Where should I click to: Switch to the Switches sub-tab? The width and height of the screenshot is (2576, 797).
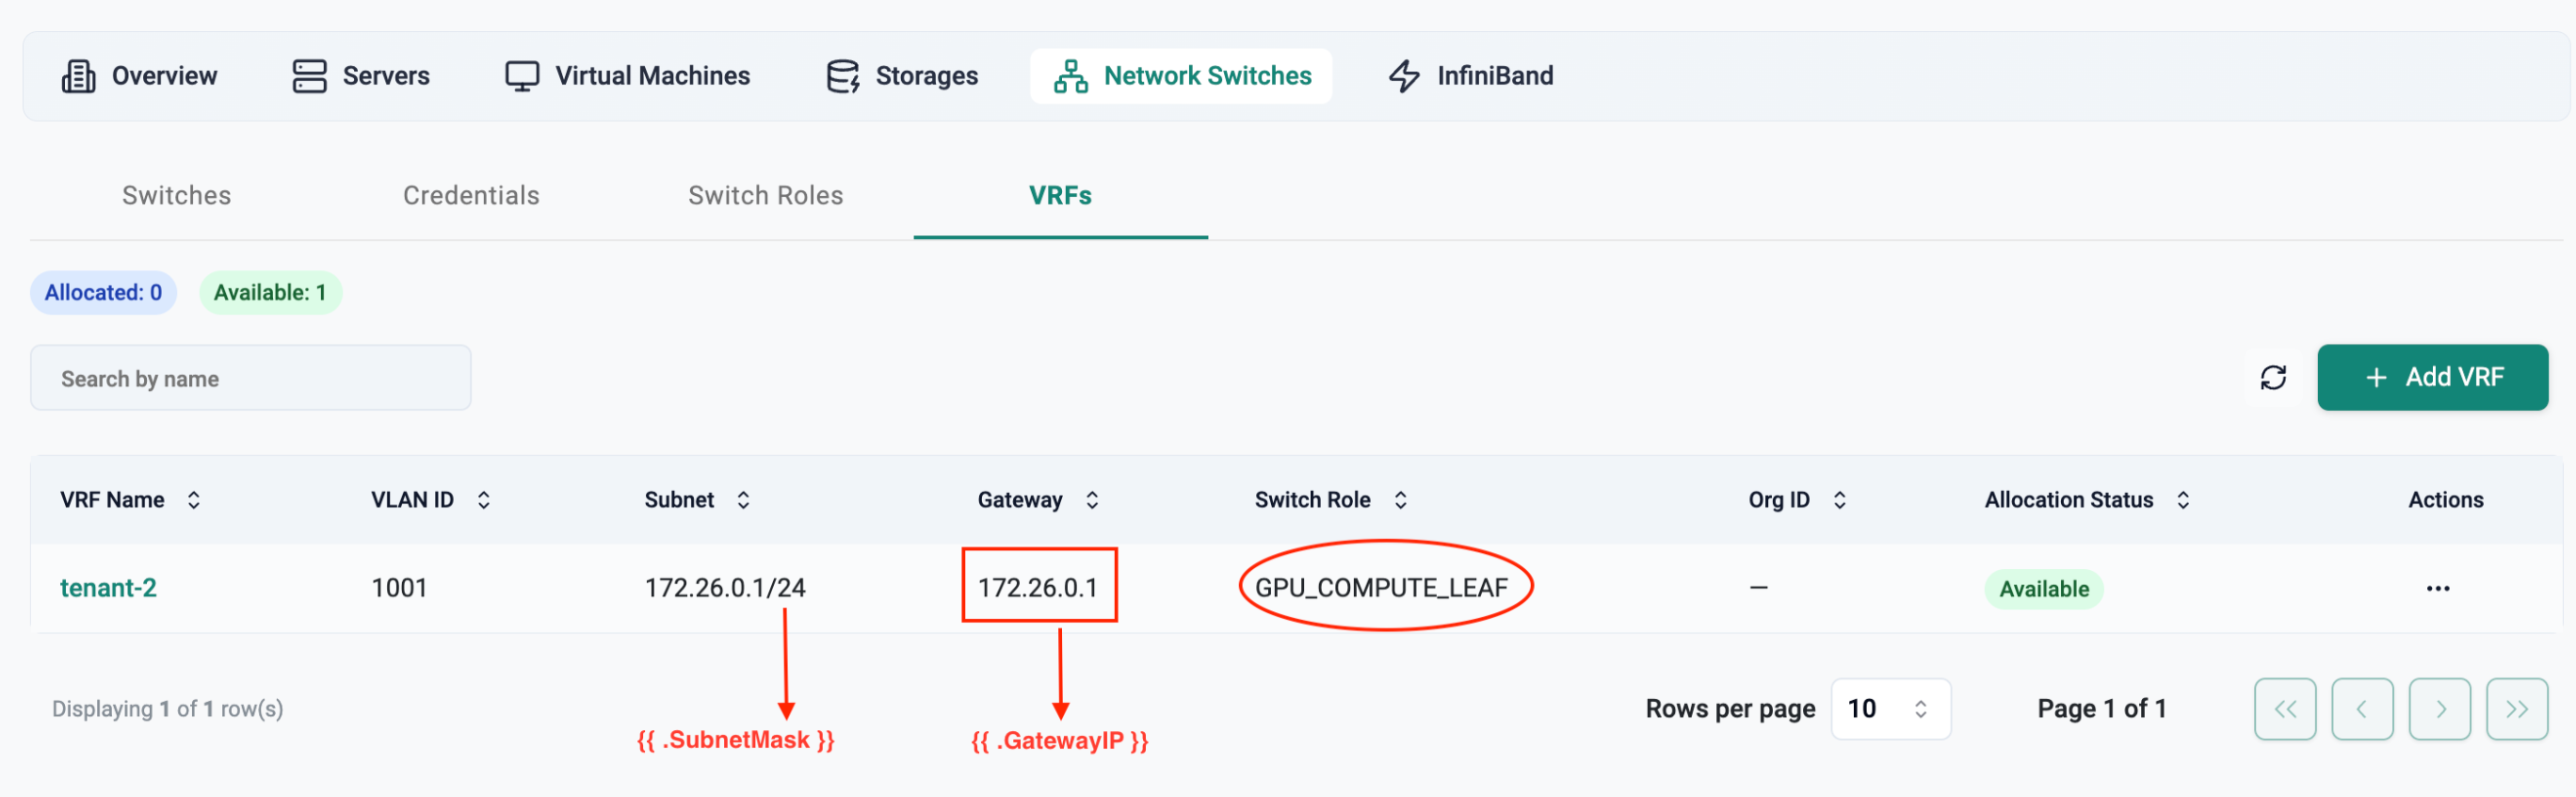pyautogui.click(x=177, y=196)
